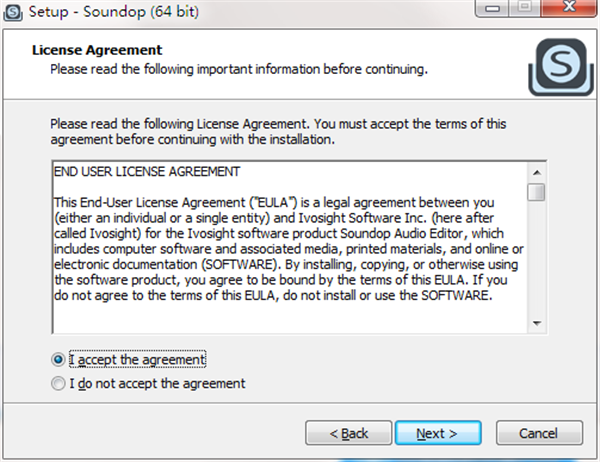Click the Soundop logo in the header
600x462 pixels.
549,68
